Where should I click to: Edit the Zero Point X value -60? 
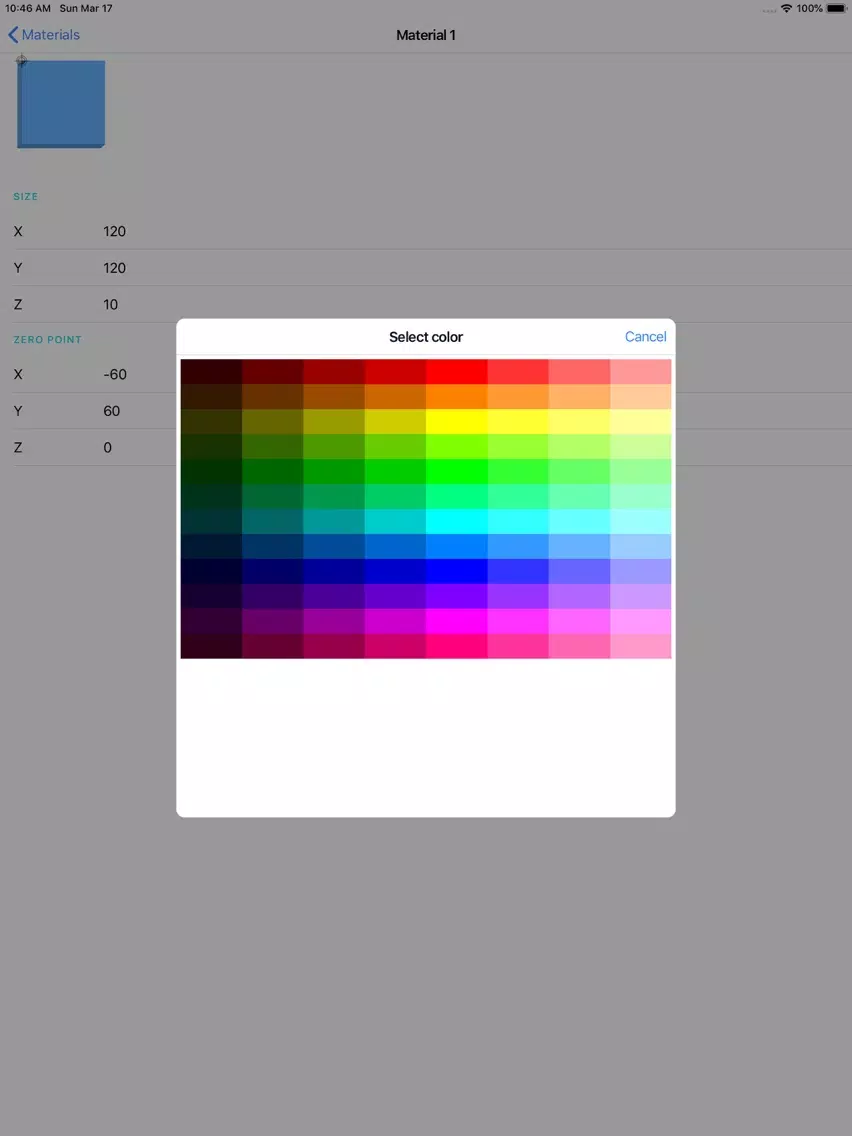click(114, 375)
